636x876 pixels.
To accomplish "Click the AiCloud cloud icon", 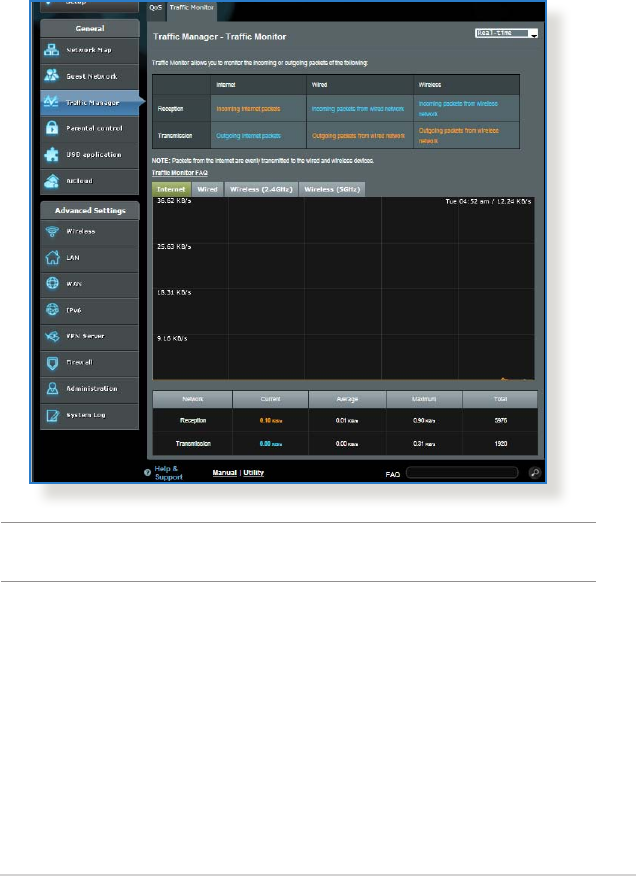I will 52,180.
